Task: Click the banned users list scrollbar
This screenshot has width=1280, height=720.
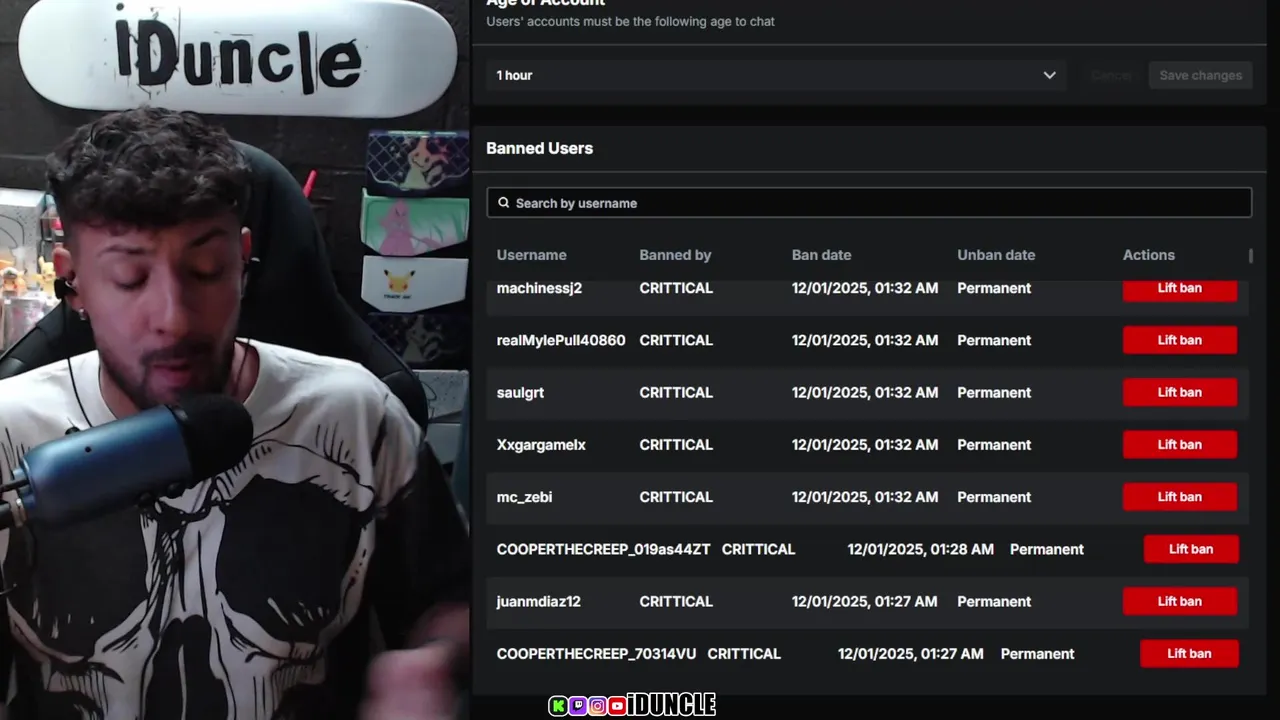Action: coord(1250,256)
